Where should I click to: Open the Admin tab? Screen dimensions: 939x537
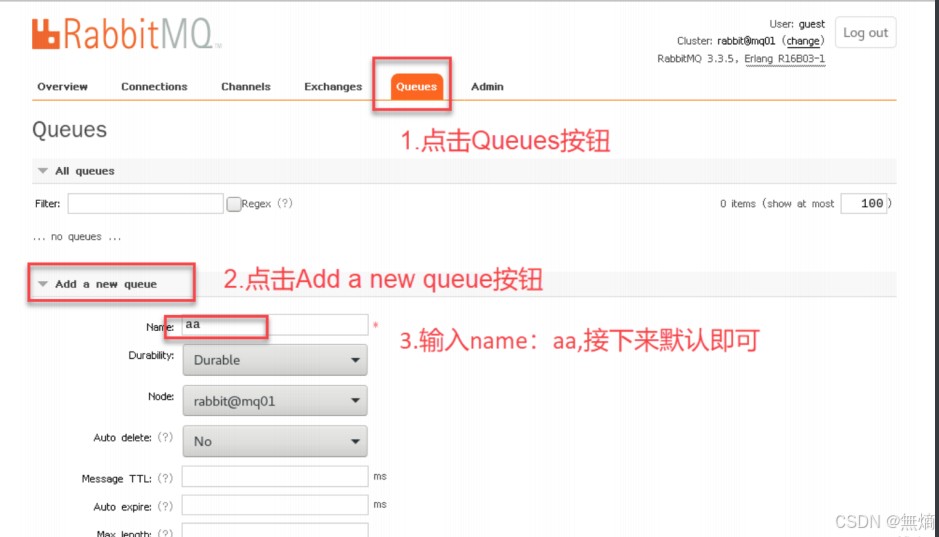(x=487, y=87)
